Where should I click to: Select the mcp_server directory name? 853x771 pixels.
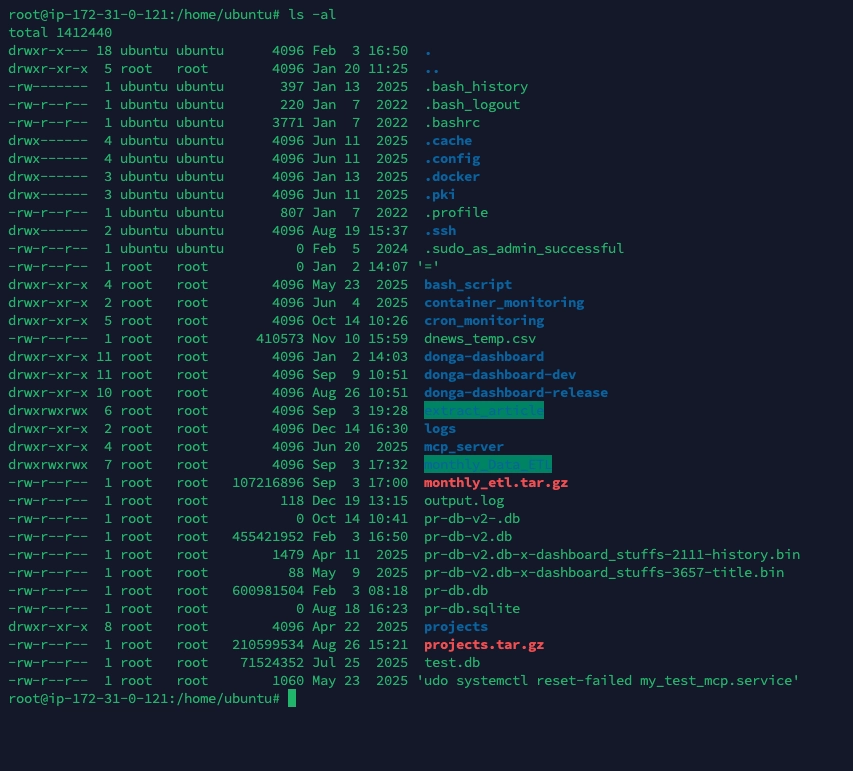tap(464, 447)
